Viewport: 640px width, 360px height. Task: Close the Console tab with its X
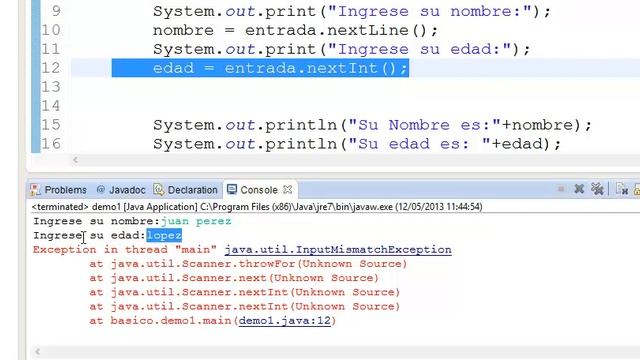[288, 189]
